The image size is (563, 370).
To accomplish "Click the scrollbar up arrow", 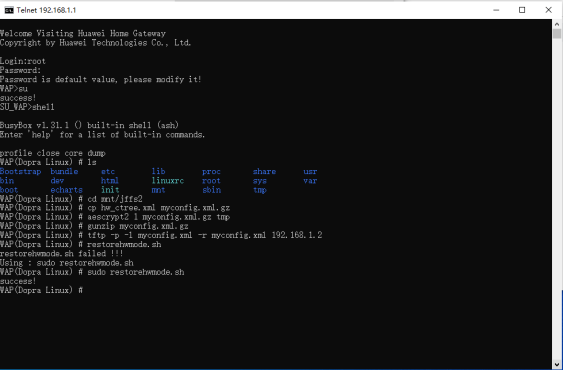I will [557, 24].
